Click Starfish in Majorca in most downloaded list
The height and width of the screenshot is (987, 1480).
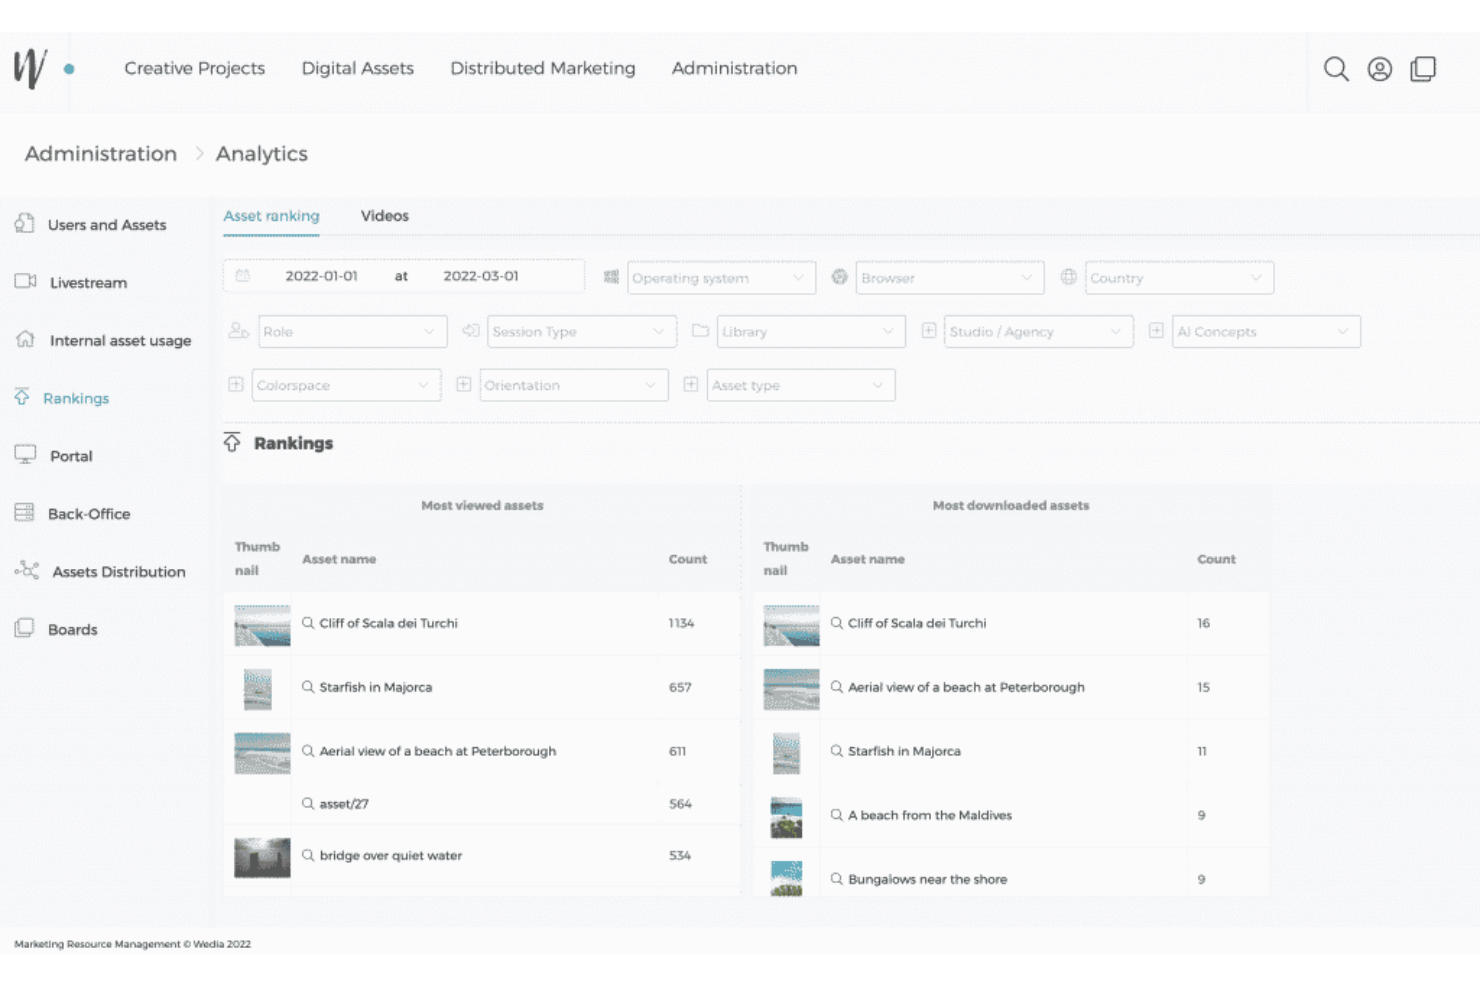pyautogui.click(x=904, y=751)
